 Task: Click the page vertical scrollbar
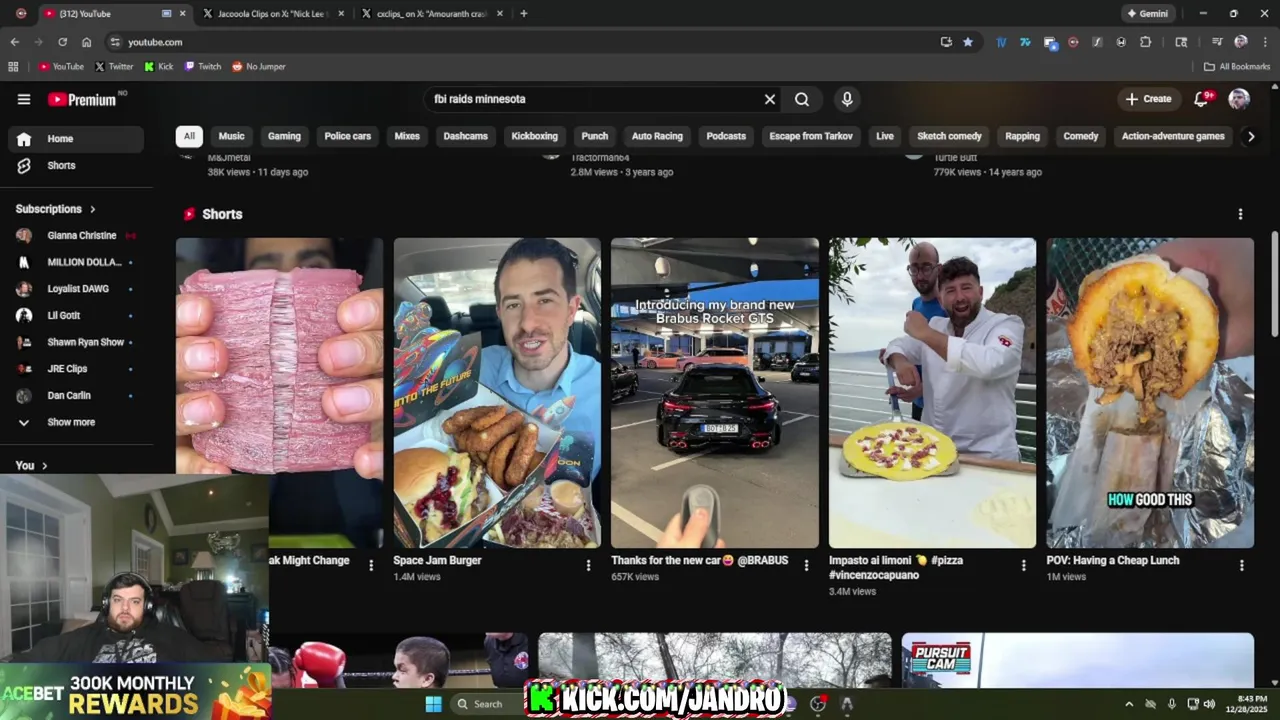1274,285
